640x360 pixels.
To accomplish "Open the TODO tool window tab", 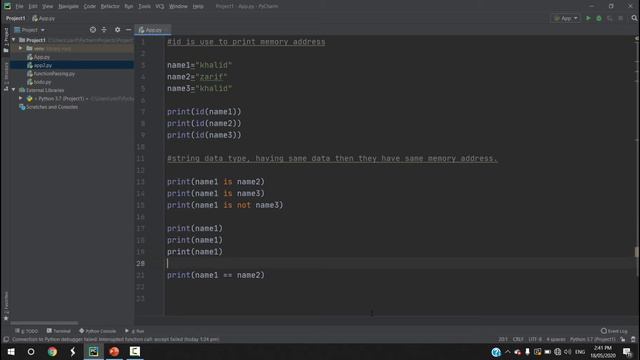I will tap(26, 331).
